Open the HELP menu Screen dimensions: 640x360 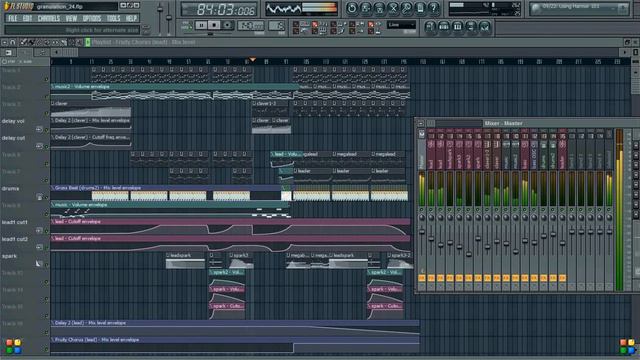pos(131,18)
